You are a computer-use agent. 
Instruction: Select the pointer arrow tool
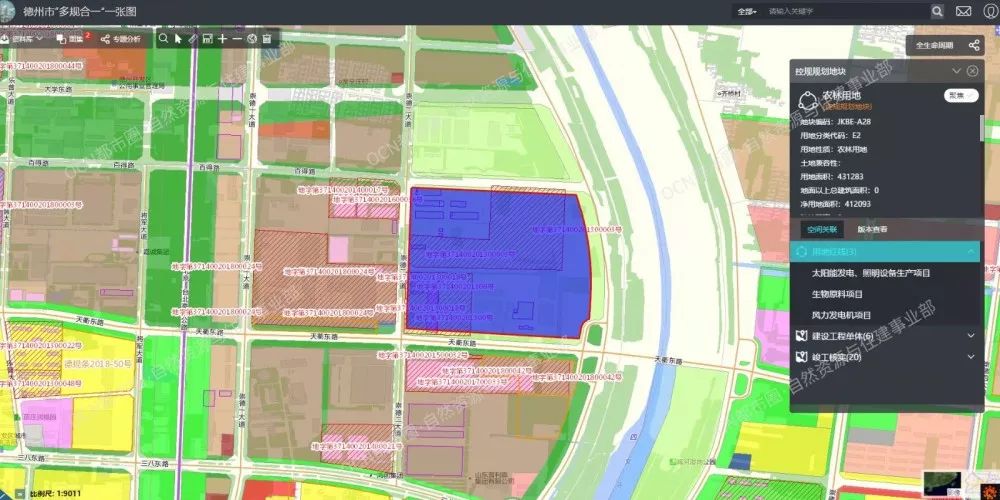[179, 38]
